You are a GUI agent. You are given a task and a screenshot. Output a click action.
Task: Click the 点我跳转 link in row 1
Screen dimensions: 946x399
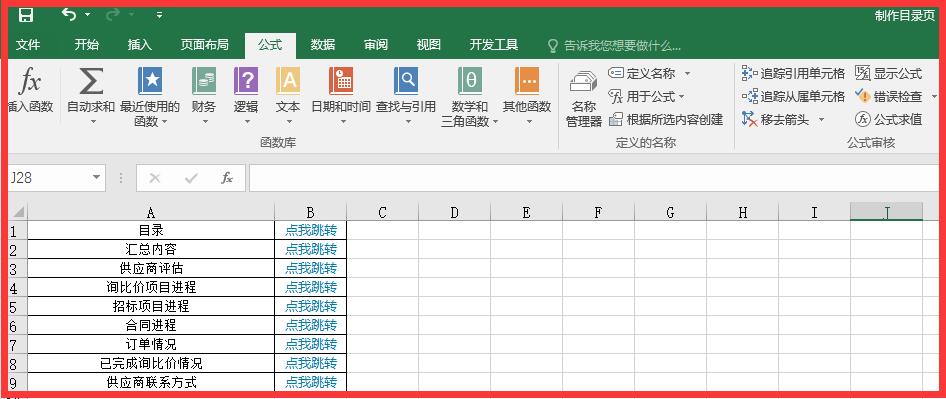click(x=311, y=230)
